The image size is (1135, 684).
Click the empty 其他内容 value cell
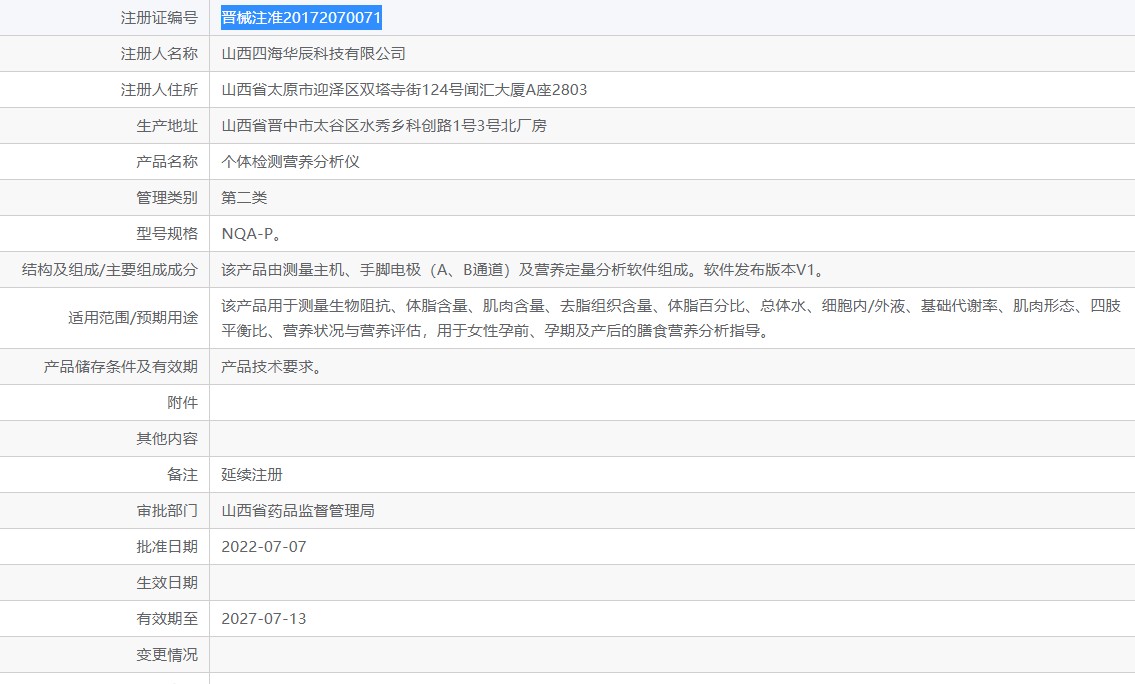point(670,439)
